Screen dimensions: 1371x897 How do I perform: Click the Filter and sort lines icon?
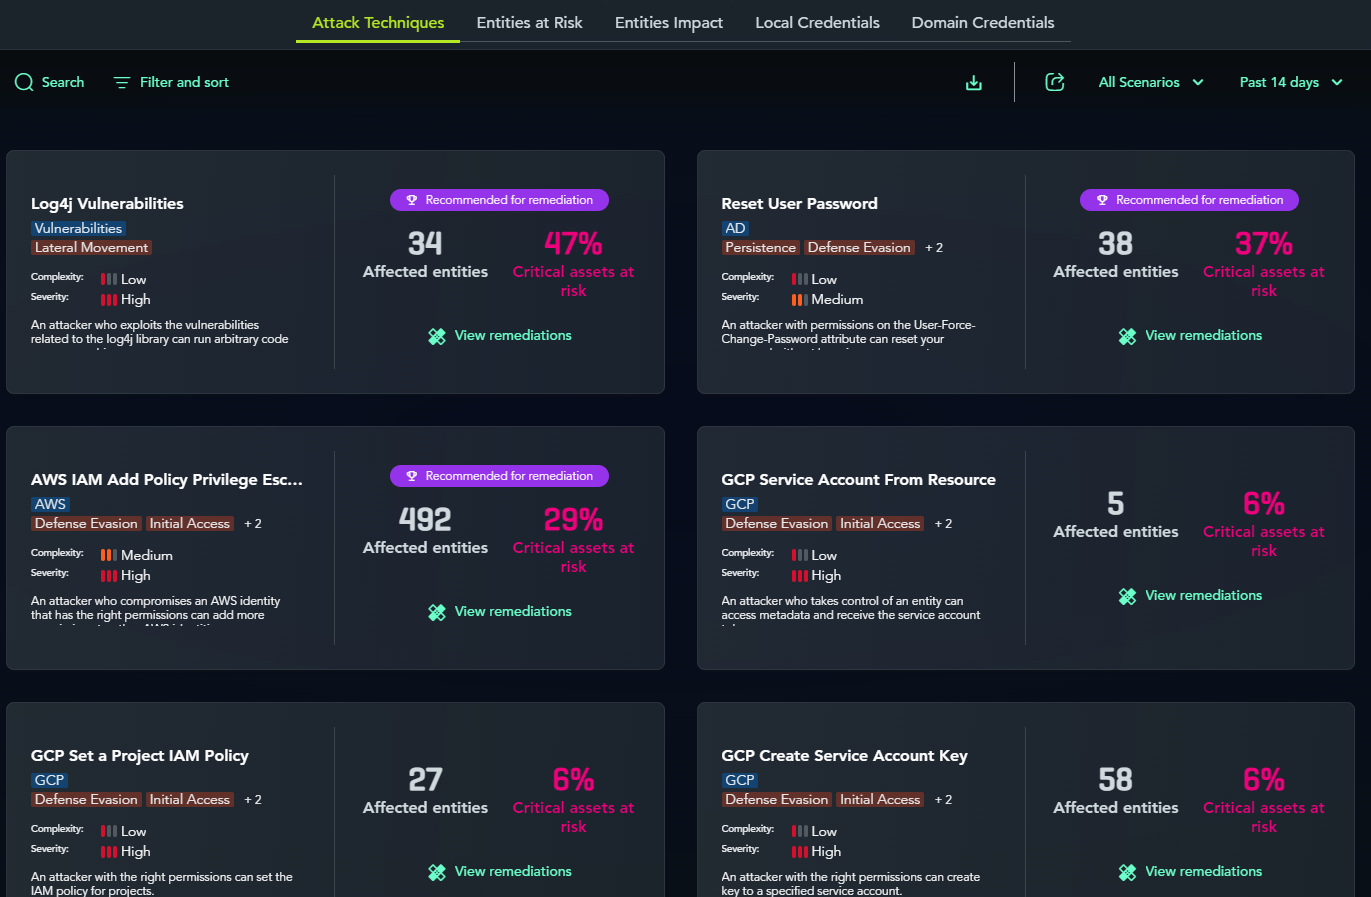(122, 82)
